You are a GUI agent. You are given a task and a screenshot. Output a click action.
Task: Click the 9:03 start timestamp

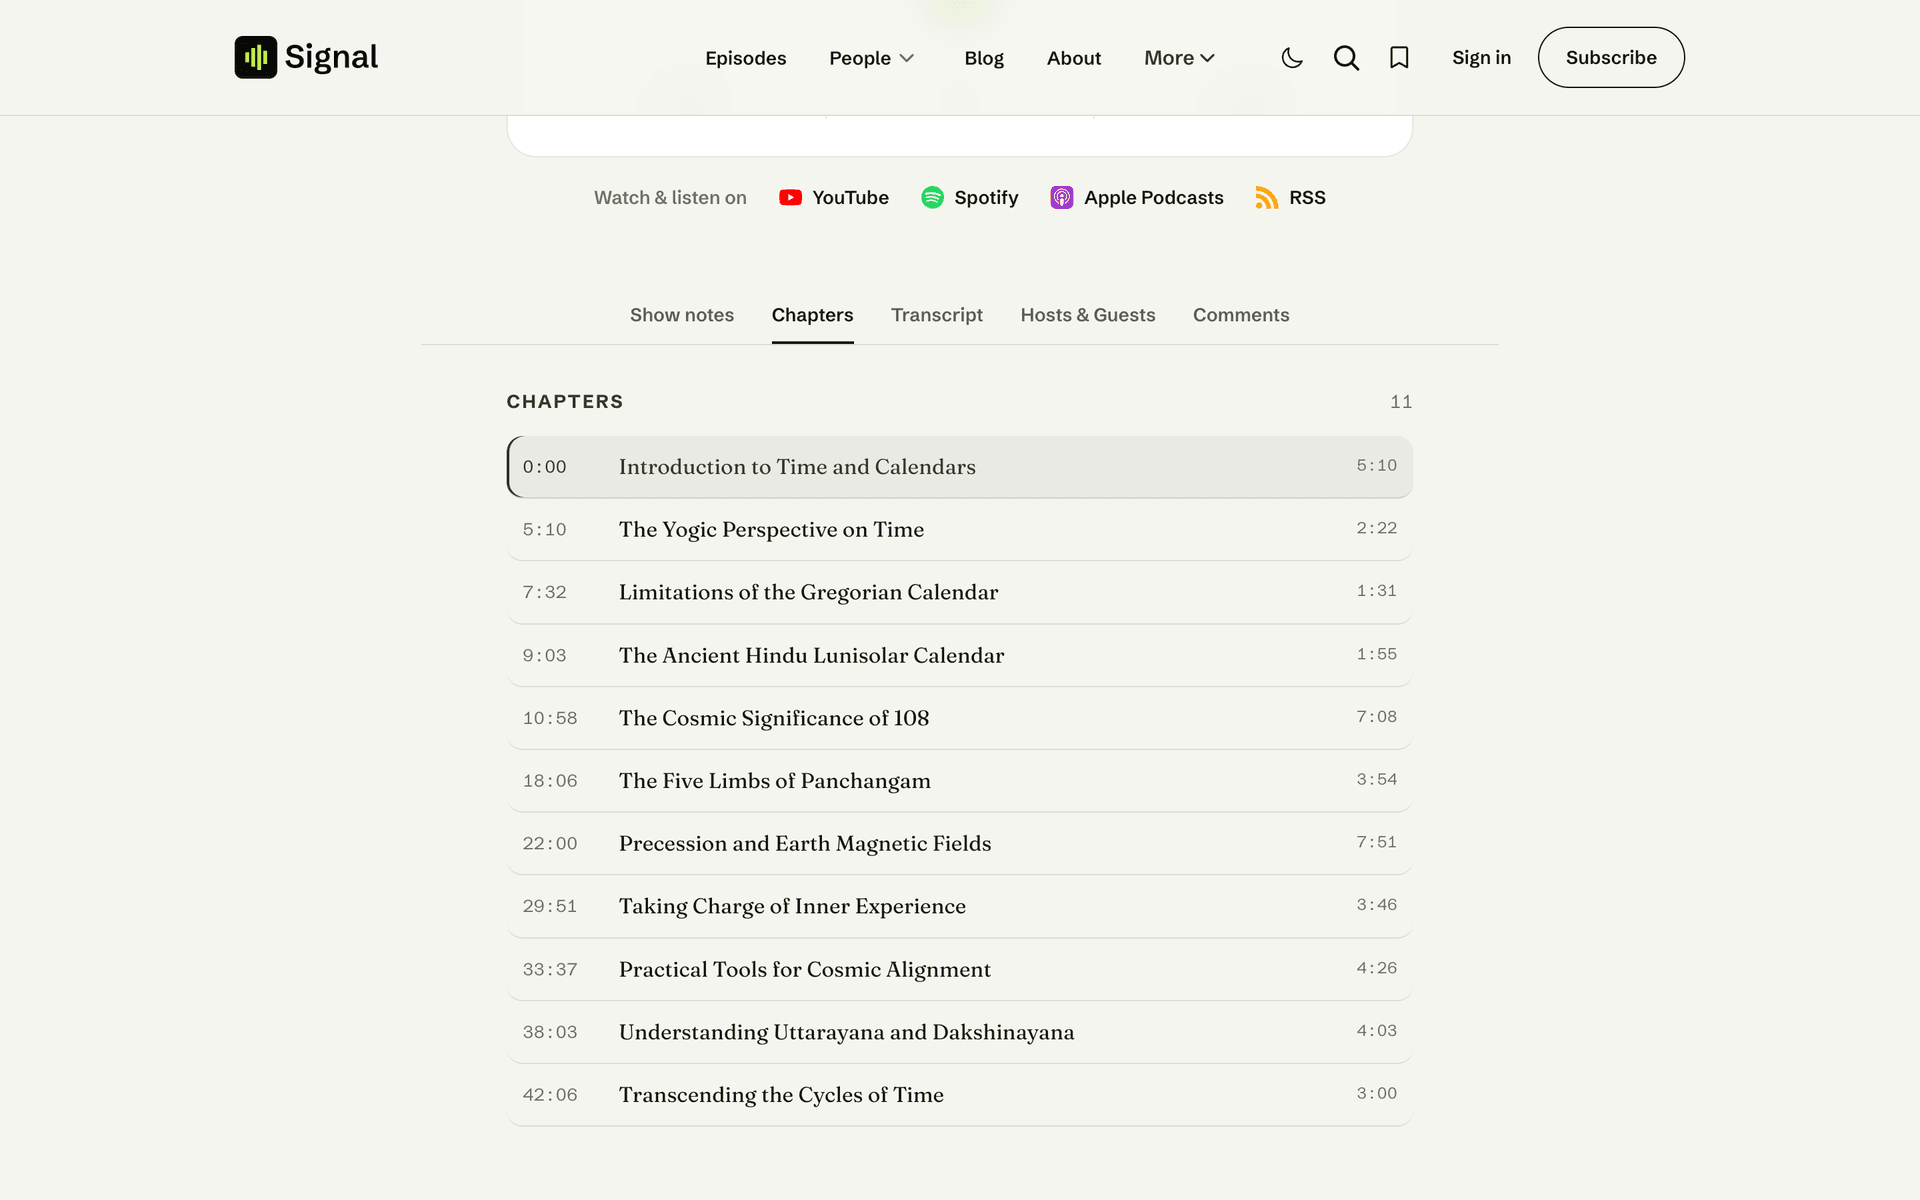[544, 656]
